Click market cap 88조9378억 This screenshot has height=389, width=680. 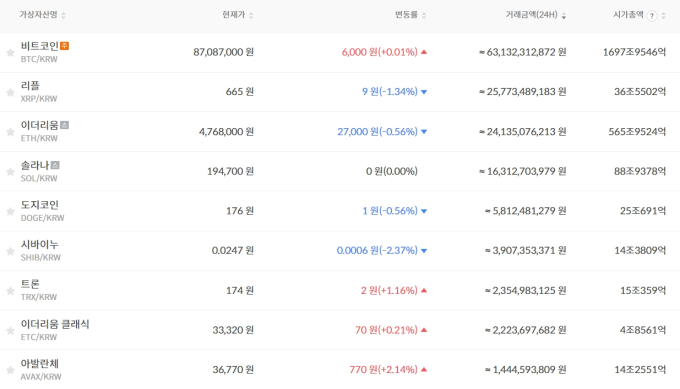tap(640, 171)
